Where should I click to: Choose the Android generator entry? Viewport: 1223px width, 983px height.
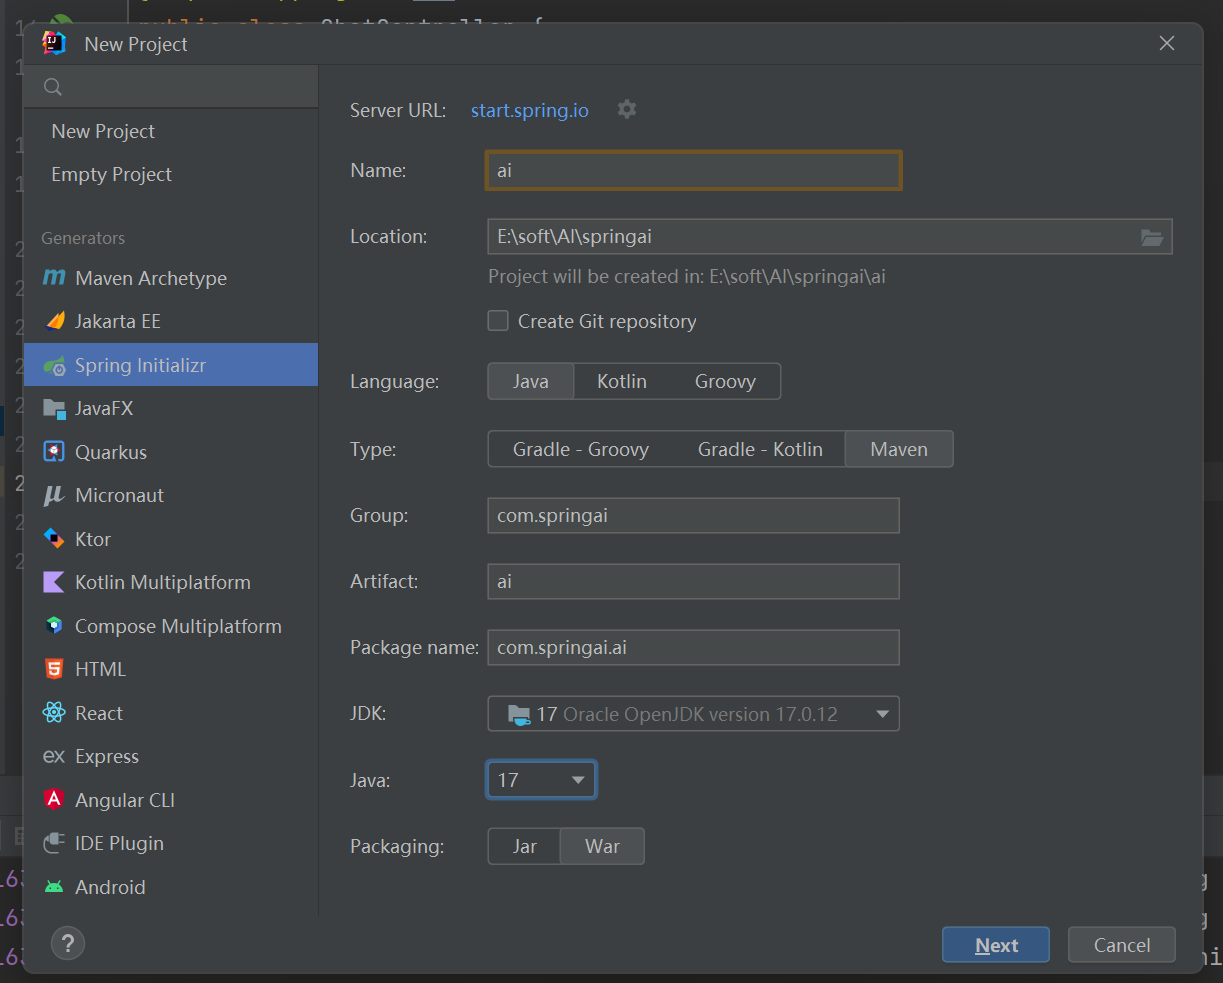tap(170, 887)
